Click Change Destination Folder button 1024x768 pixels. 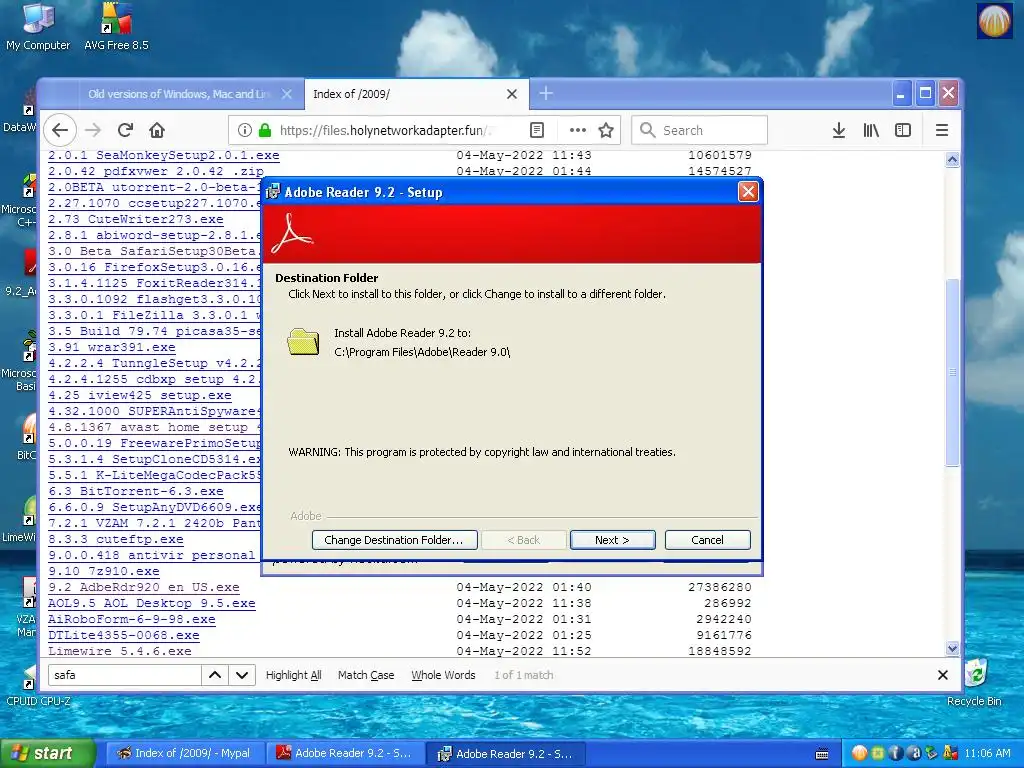coord(394,540)
